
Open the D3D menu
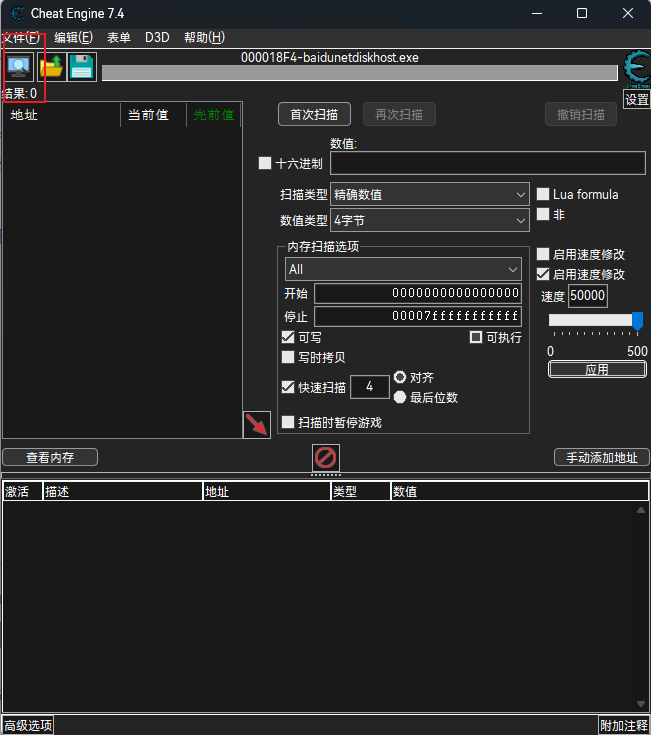(x=157, y=38)
